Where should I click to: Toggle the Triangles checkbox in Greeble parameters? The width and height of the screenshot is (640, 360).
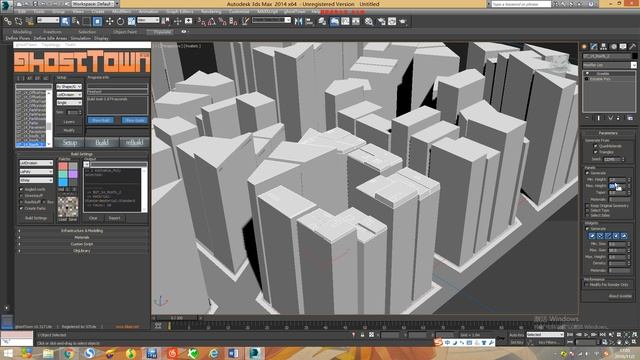tap(596, 152)
